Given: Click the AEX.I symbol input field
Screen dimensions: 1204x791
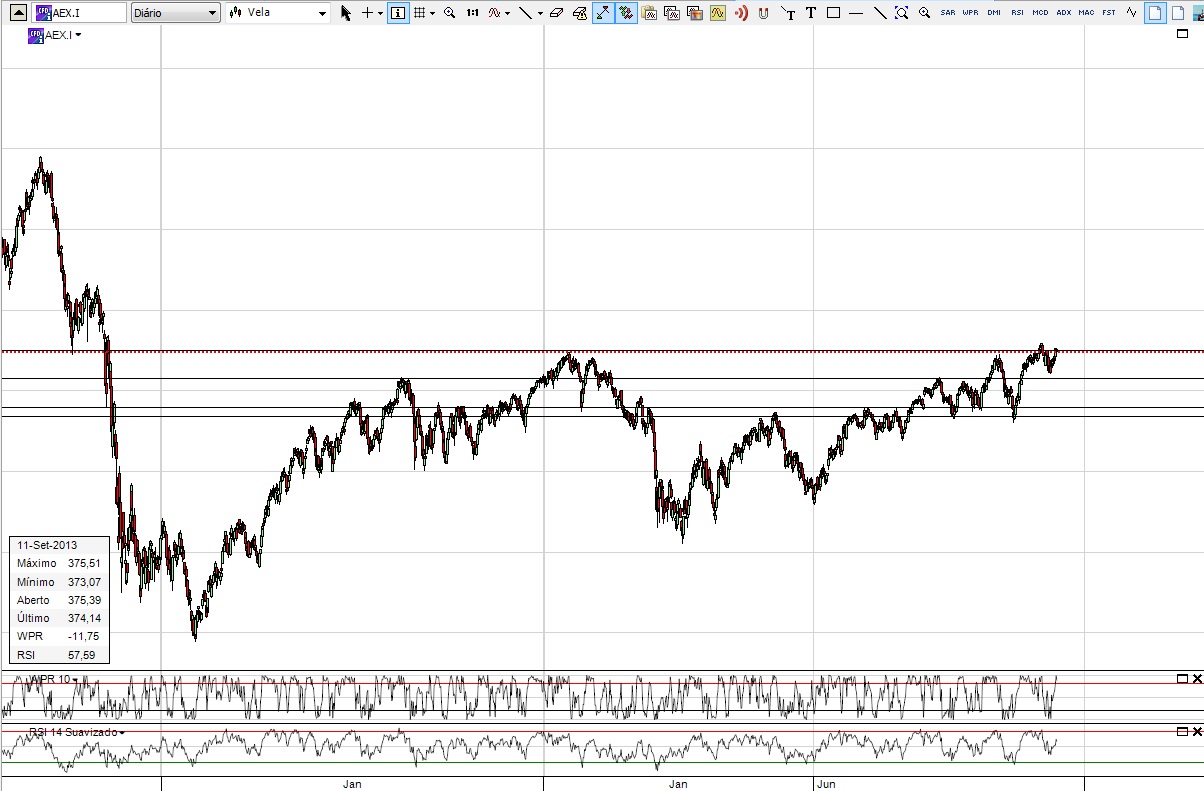Looking at the screenshot, I should [x=78, y=13].
